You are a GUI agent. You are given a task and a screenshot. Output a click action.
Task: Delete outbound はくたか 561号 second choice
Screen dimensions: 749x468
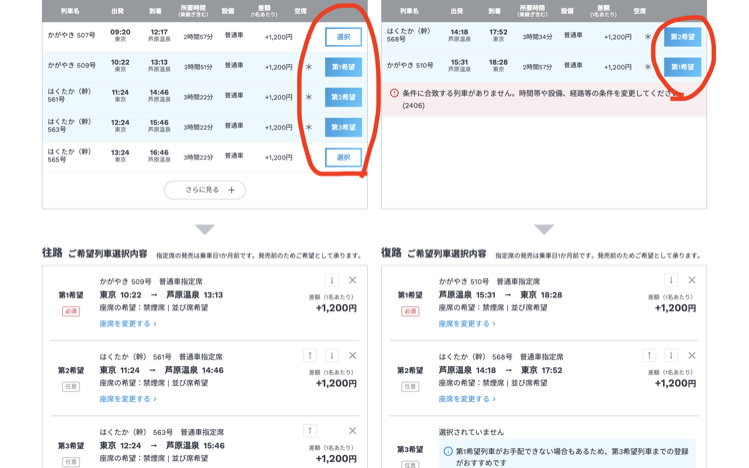352,356
